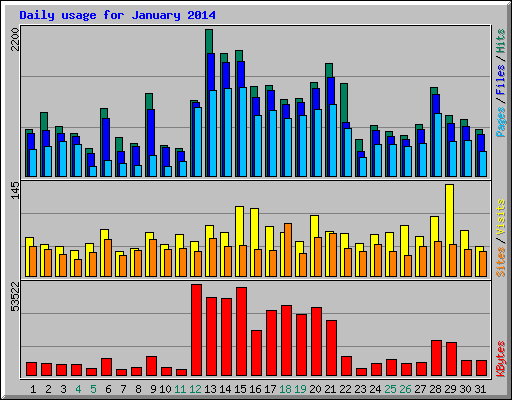Click the green Hits bar for day 22
This screenshot has width=512, height=400.
coord(344,103)
